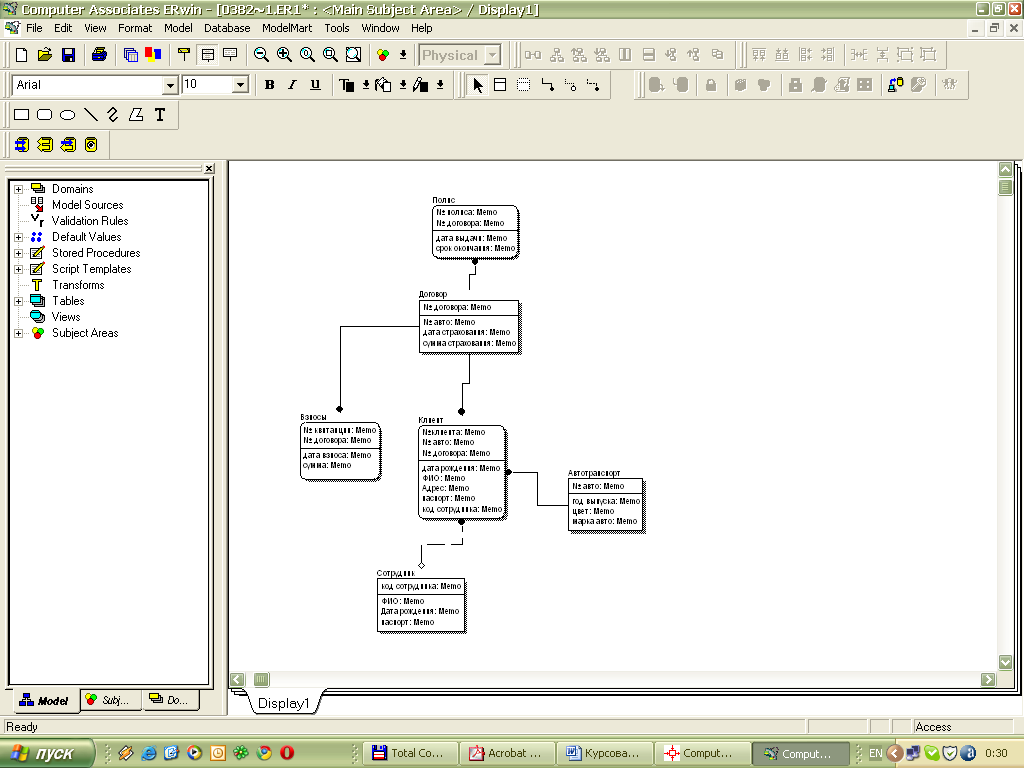This screenshot has height=768, width=1024.
Task: Open the File menu
Action: click(34, 28)
